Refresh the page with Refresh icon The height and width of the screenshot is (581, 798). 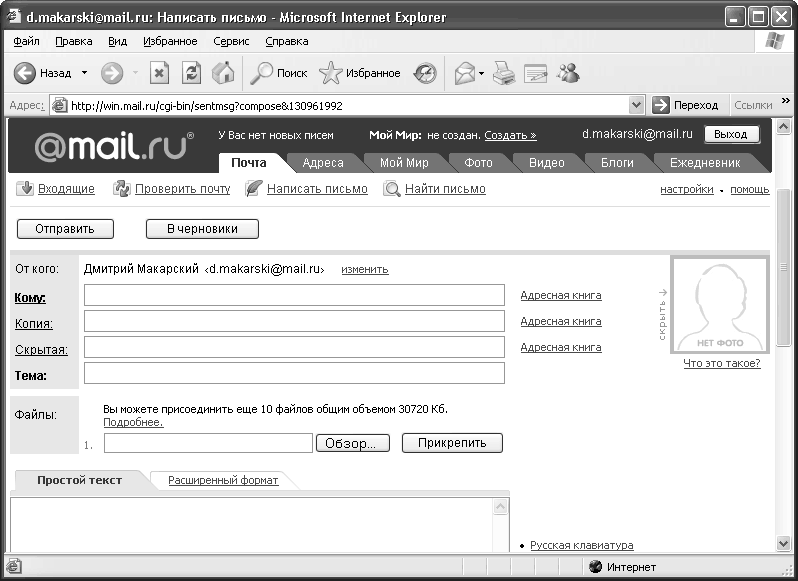click(x=191, y=73)
